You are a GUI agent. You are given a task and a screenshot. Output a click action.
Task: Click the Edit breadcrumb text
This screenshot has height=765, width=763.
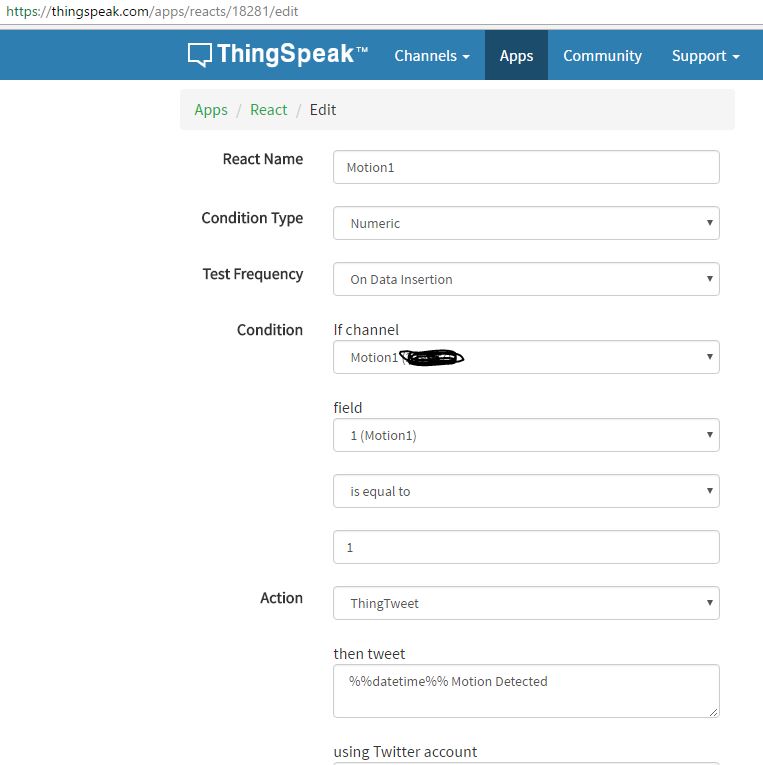point(322,110)
